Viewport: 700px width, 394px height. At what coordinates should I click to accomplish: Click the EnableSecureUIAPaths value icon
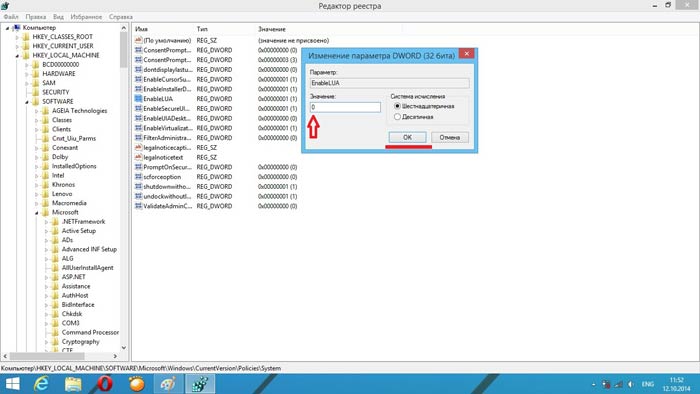point(138,108)
